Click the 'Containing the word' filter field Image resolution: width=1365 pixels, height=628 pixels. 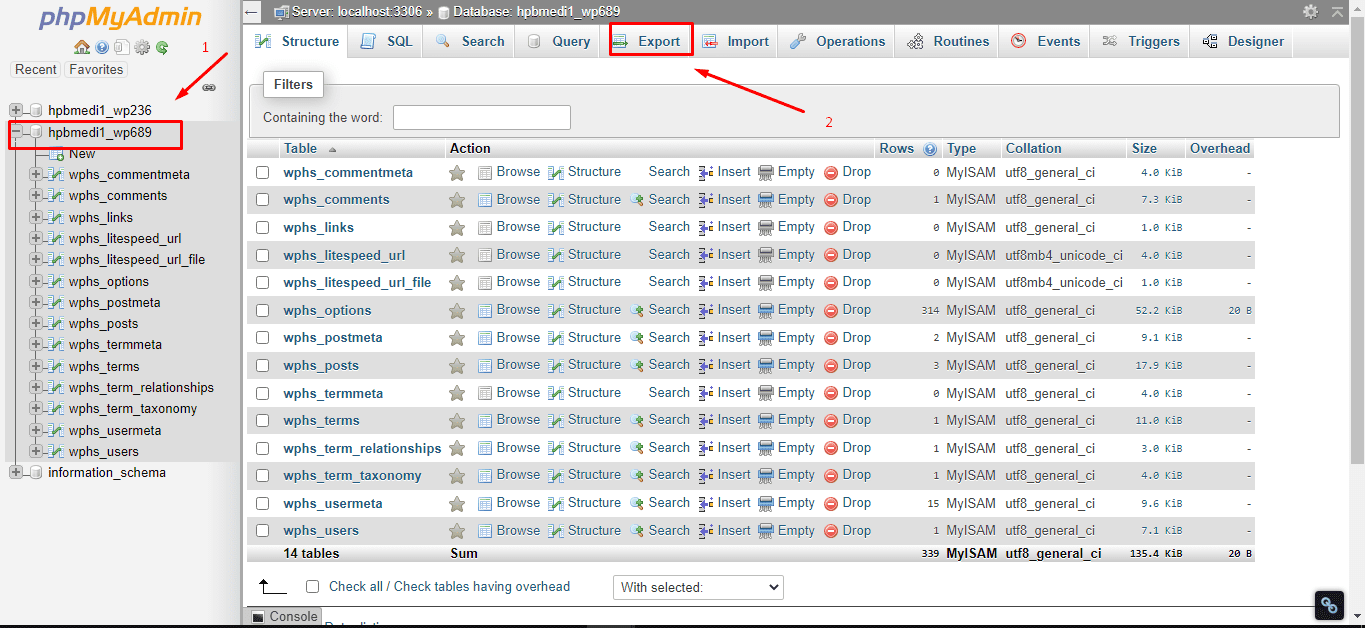tap(481, 118)
